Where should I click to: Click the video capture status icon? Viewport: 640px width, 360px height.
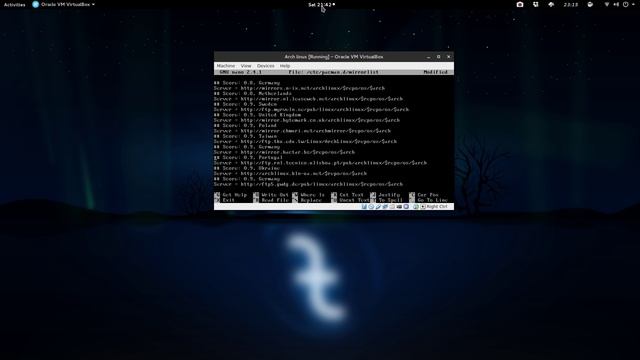(x=406, y=207)
